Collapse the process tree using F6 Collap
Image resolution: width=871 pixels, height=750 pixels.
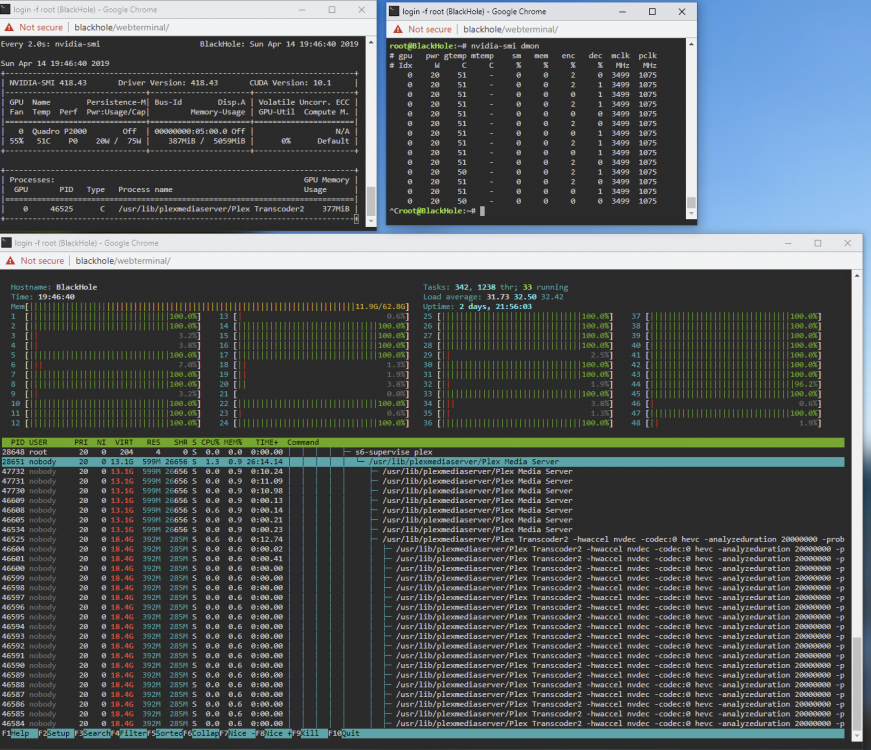201,733
